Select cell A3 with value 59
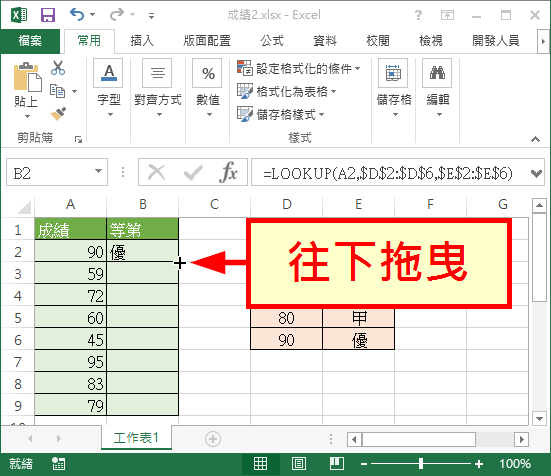 pos(70,274)
